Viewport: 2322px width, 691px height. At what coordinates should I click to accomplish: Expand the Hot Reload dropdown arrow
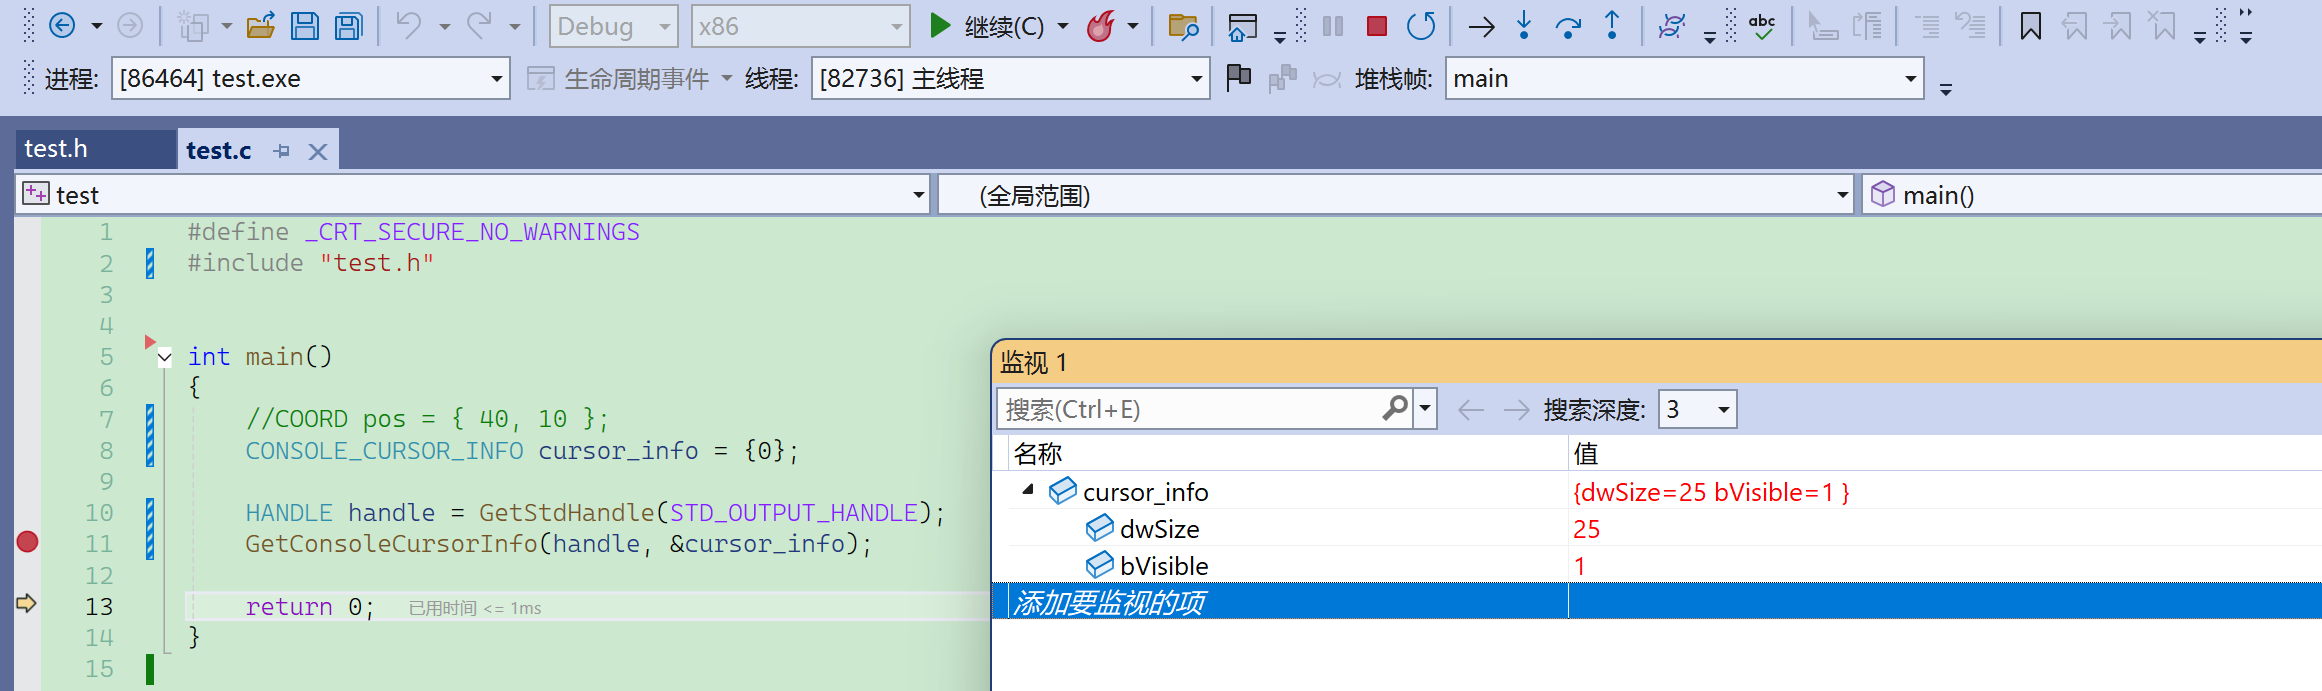tap(1133, 26)
